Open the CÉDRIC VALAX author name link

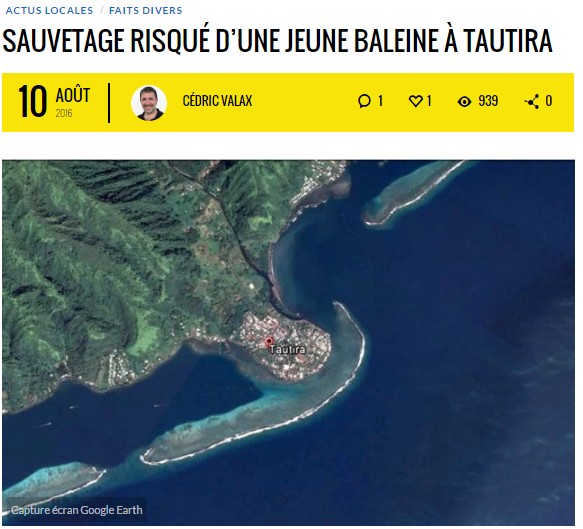pos(217,101)
